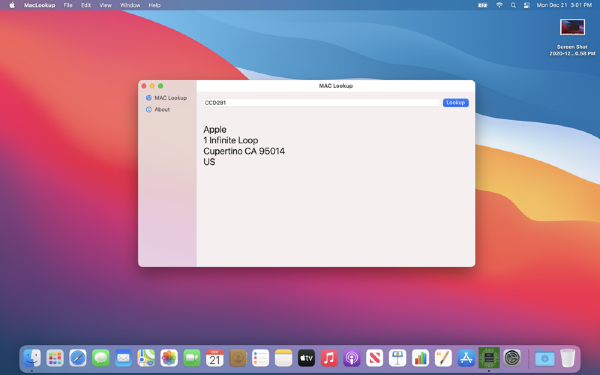
Task: Open Control Center icon
Action: (x=527, y=5)
